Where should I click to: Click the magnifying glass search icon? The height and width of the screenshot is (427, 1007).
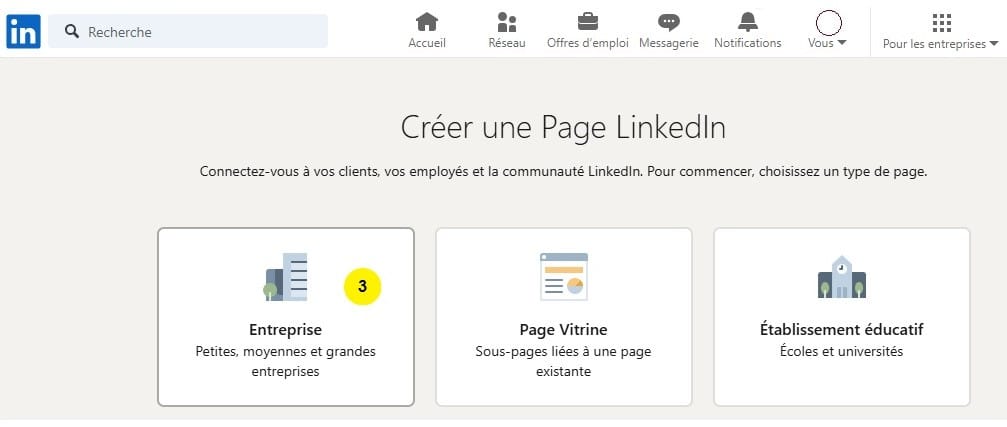(x=73, y=31)
